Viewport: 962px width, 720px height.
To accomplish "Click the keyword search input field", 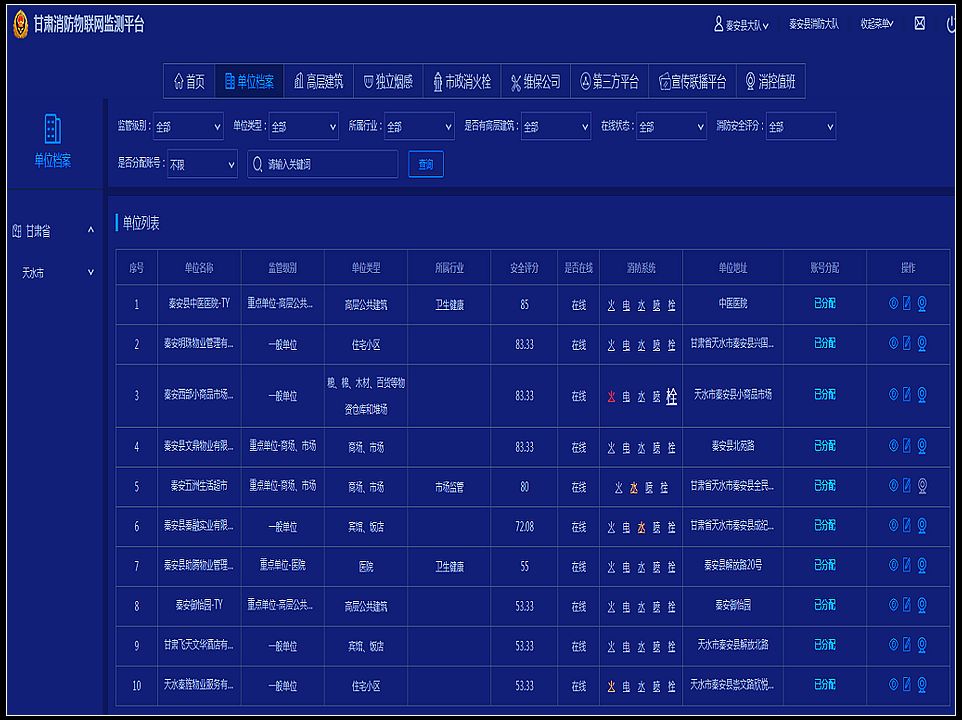I will click(x=323, y=164).
